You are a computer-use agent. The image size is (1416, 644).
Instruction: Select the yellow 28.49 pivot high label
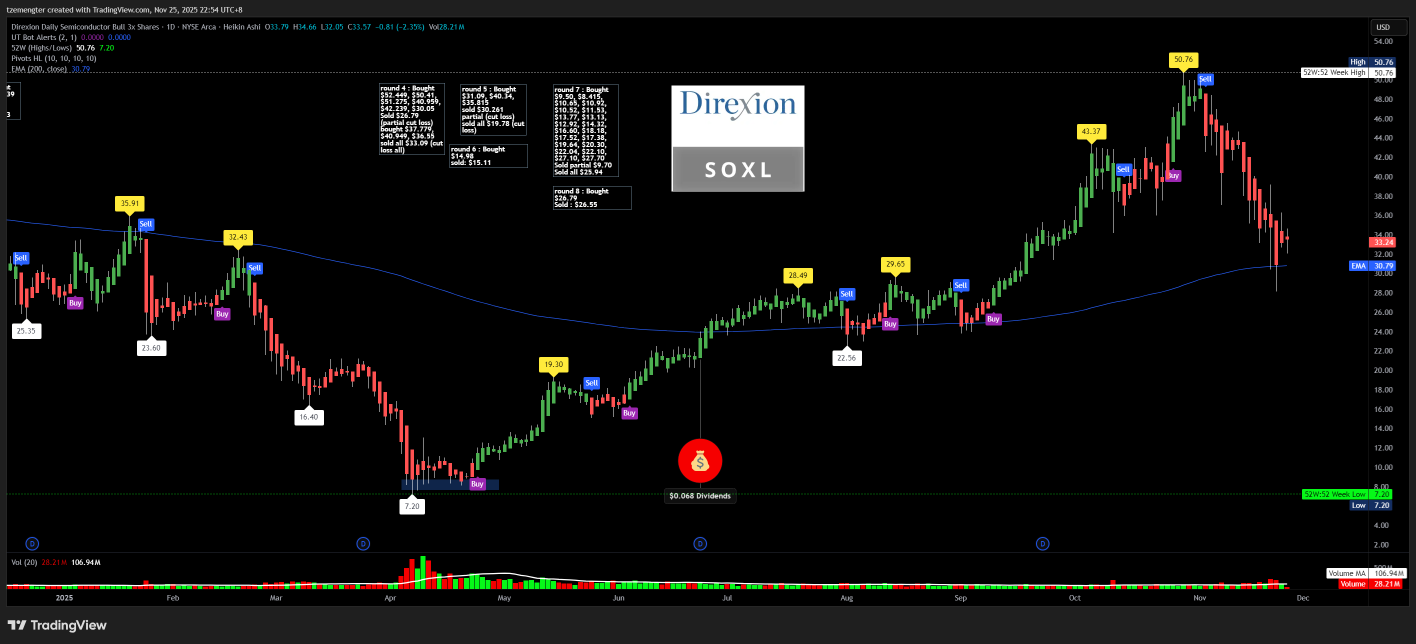pyautogui.click(x=797, y=274)
